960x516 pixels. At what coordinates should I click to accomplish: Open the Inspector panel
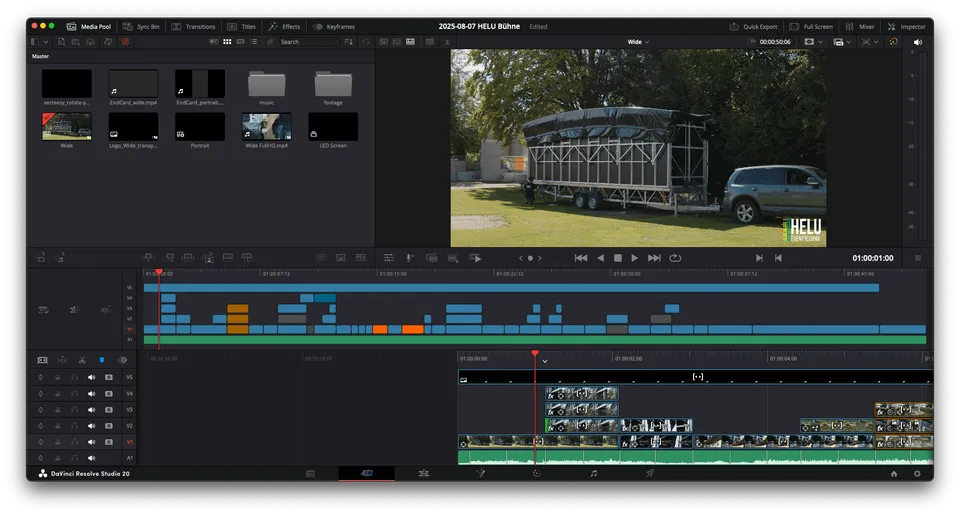pyautogui.click(x=907, y=26)
